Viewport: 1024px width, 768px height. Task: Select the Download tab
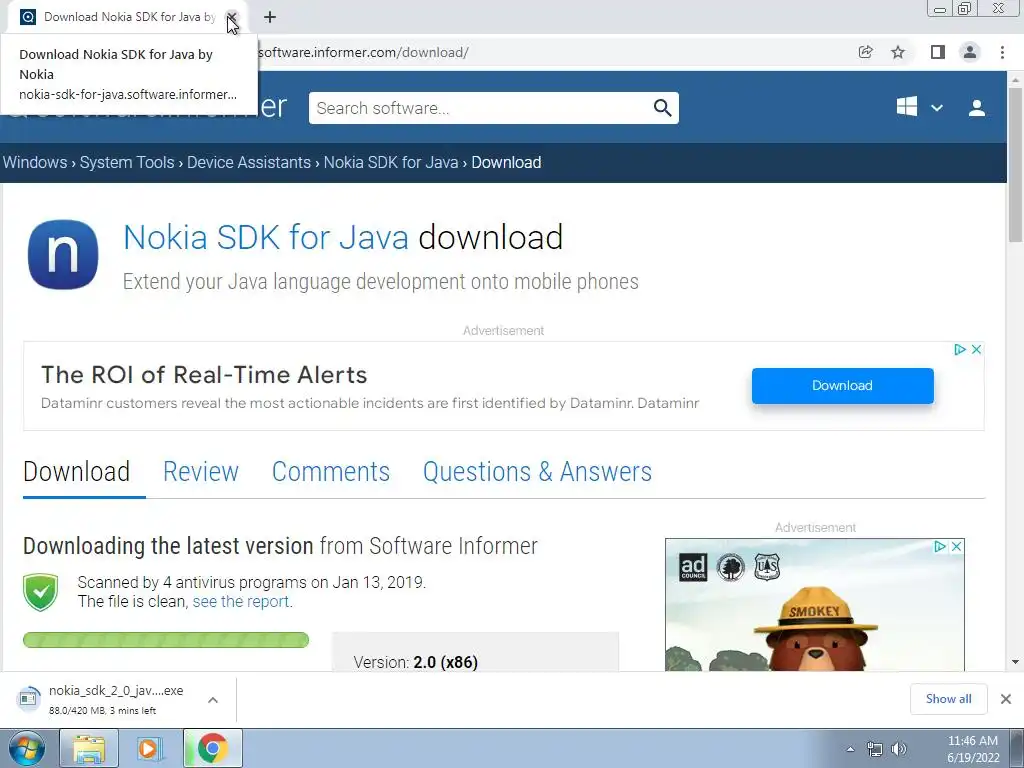point(76,472)
